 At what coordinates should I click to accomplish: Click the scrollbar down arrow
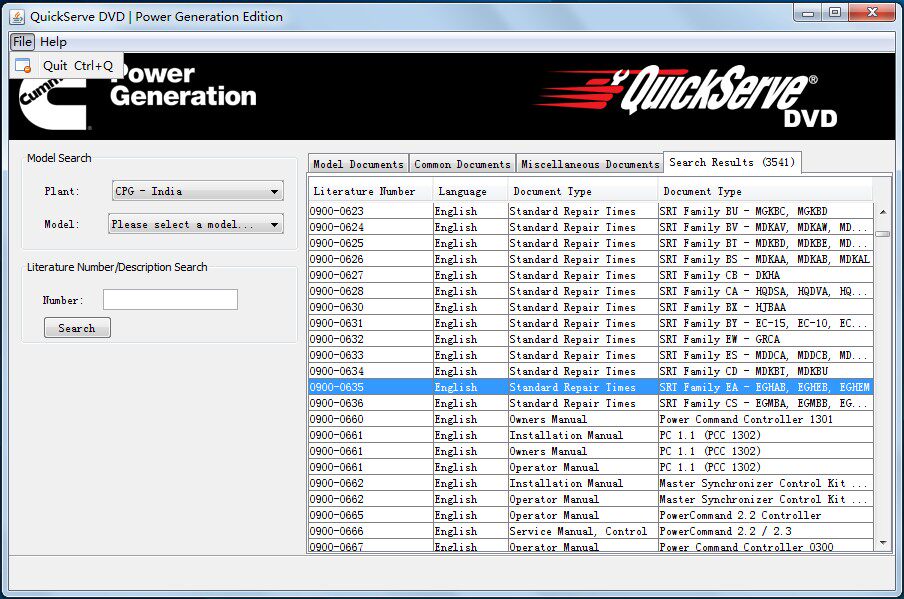[881, 543]
